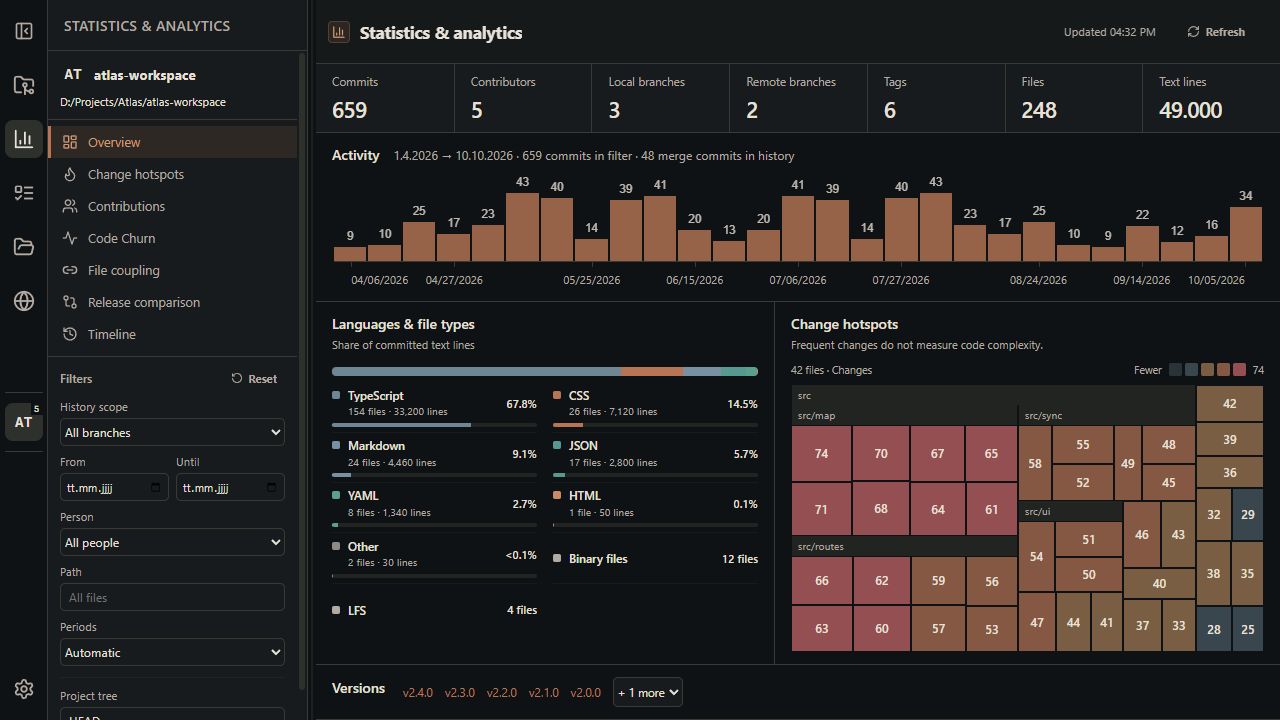1280x720 pixels.
Task: Open the task checklist icon
Action: click(x=24, y=193)
